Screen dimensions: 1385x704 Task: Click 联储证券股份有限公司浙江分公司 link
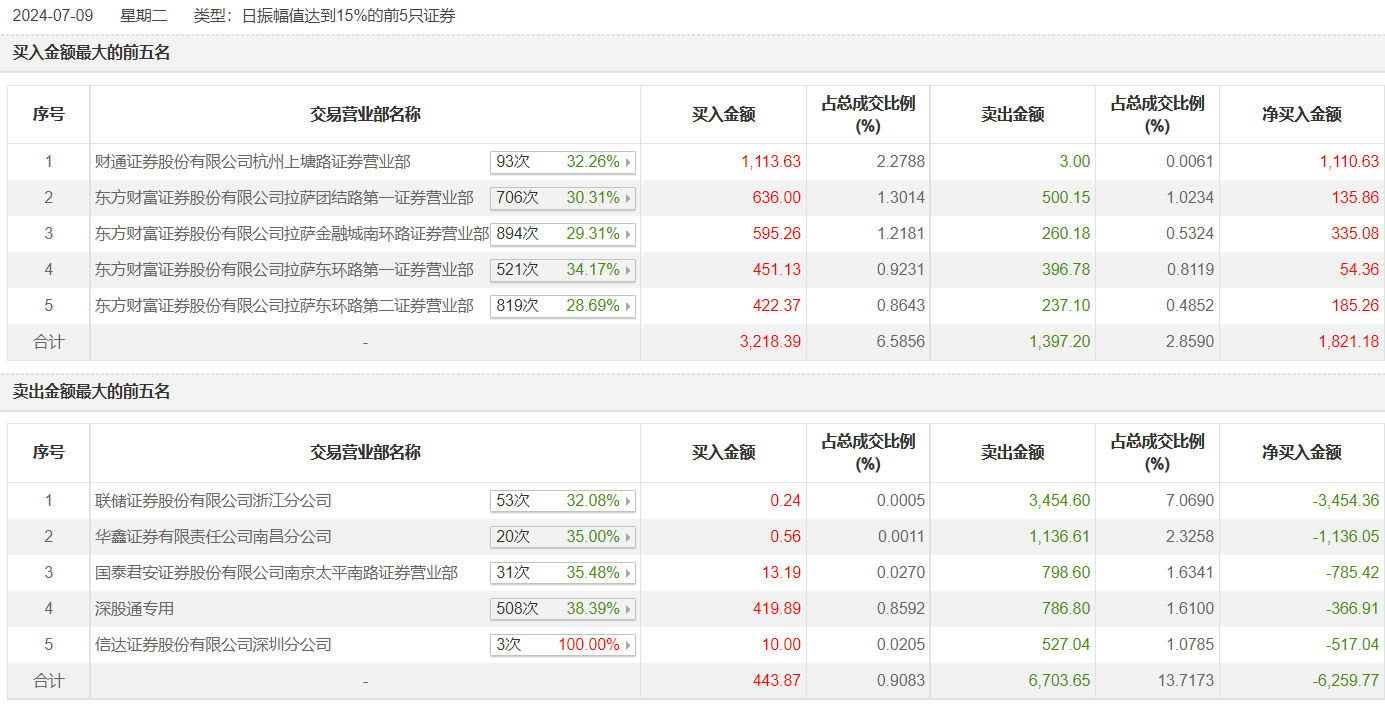coord(213,501)
